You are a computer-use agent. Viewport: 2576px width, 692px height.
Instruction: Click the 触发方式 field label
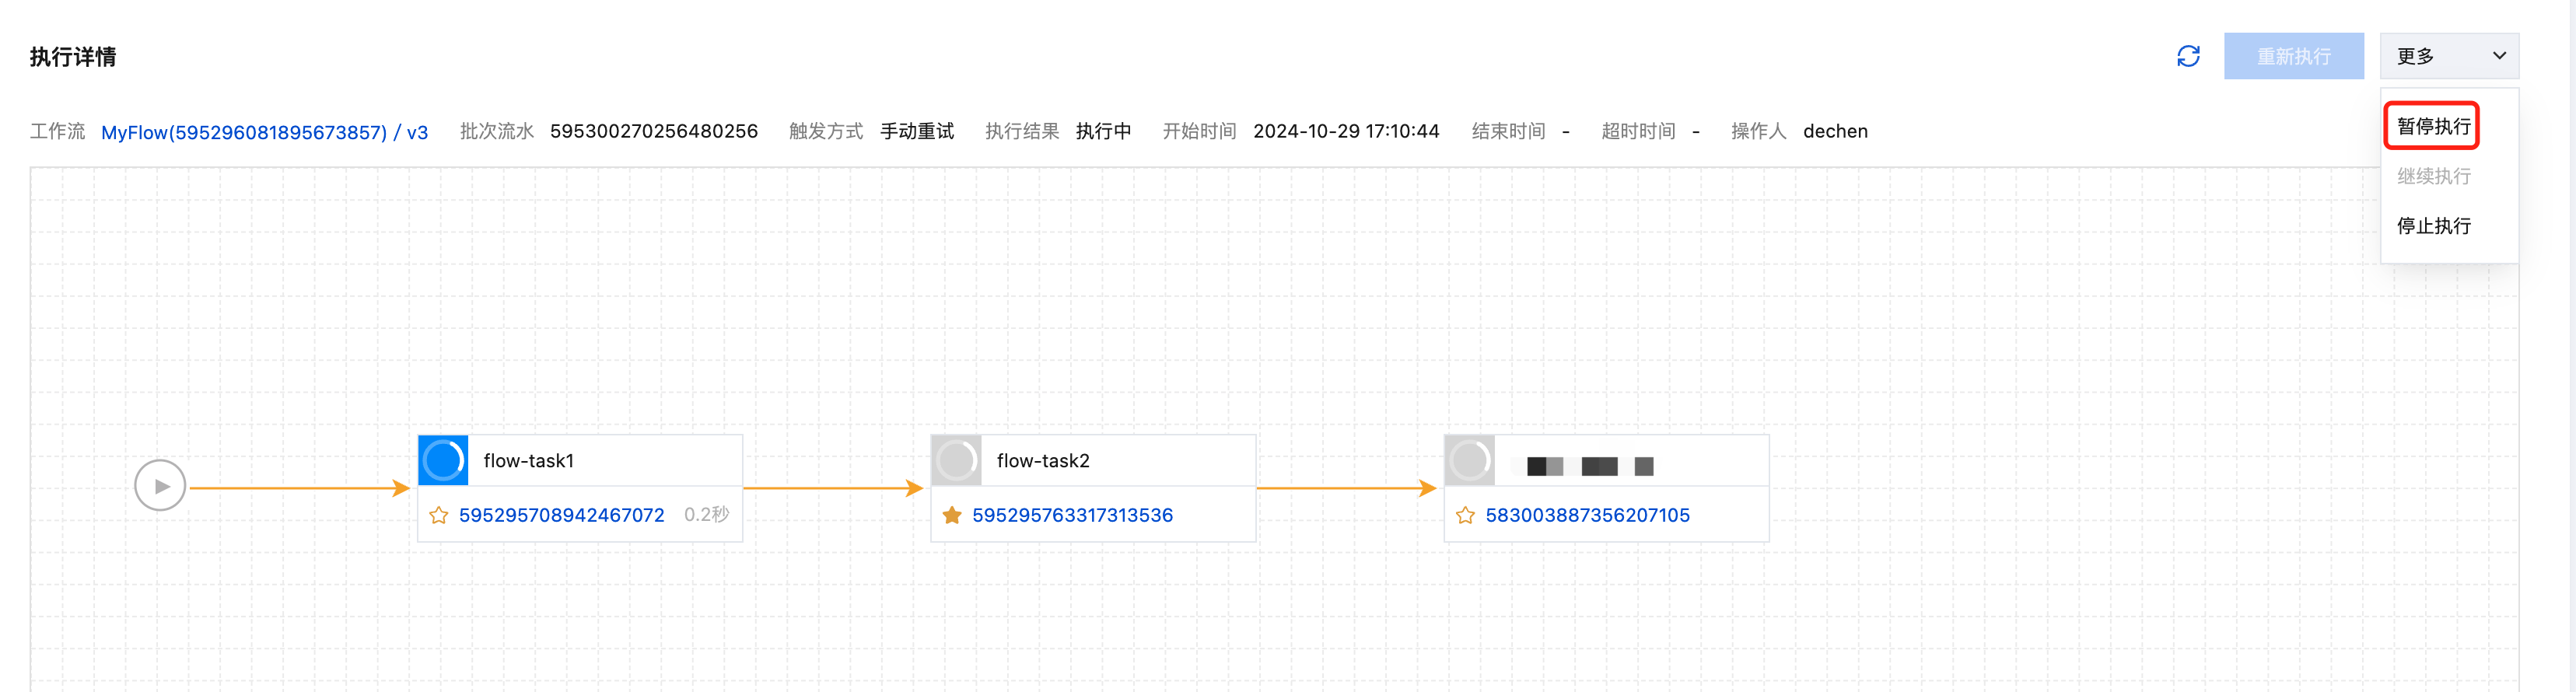pos(826,132)
